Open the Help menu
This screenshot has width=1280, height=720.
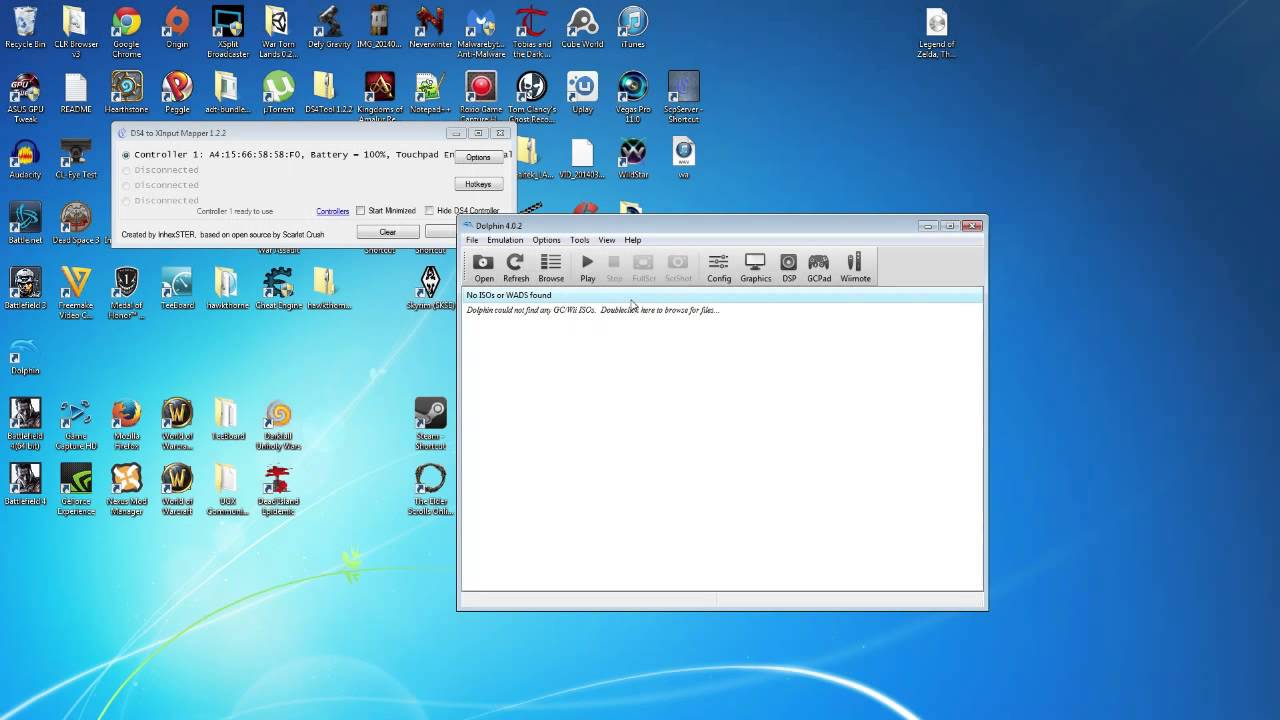(632, 240)
